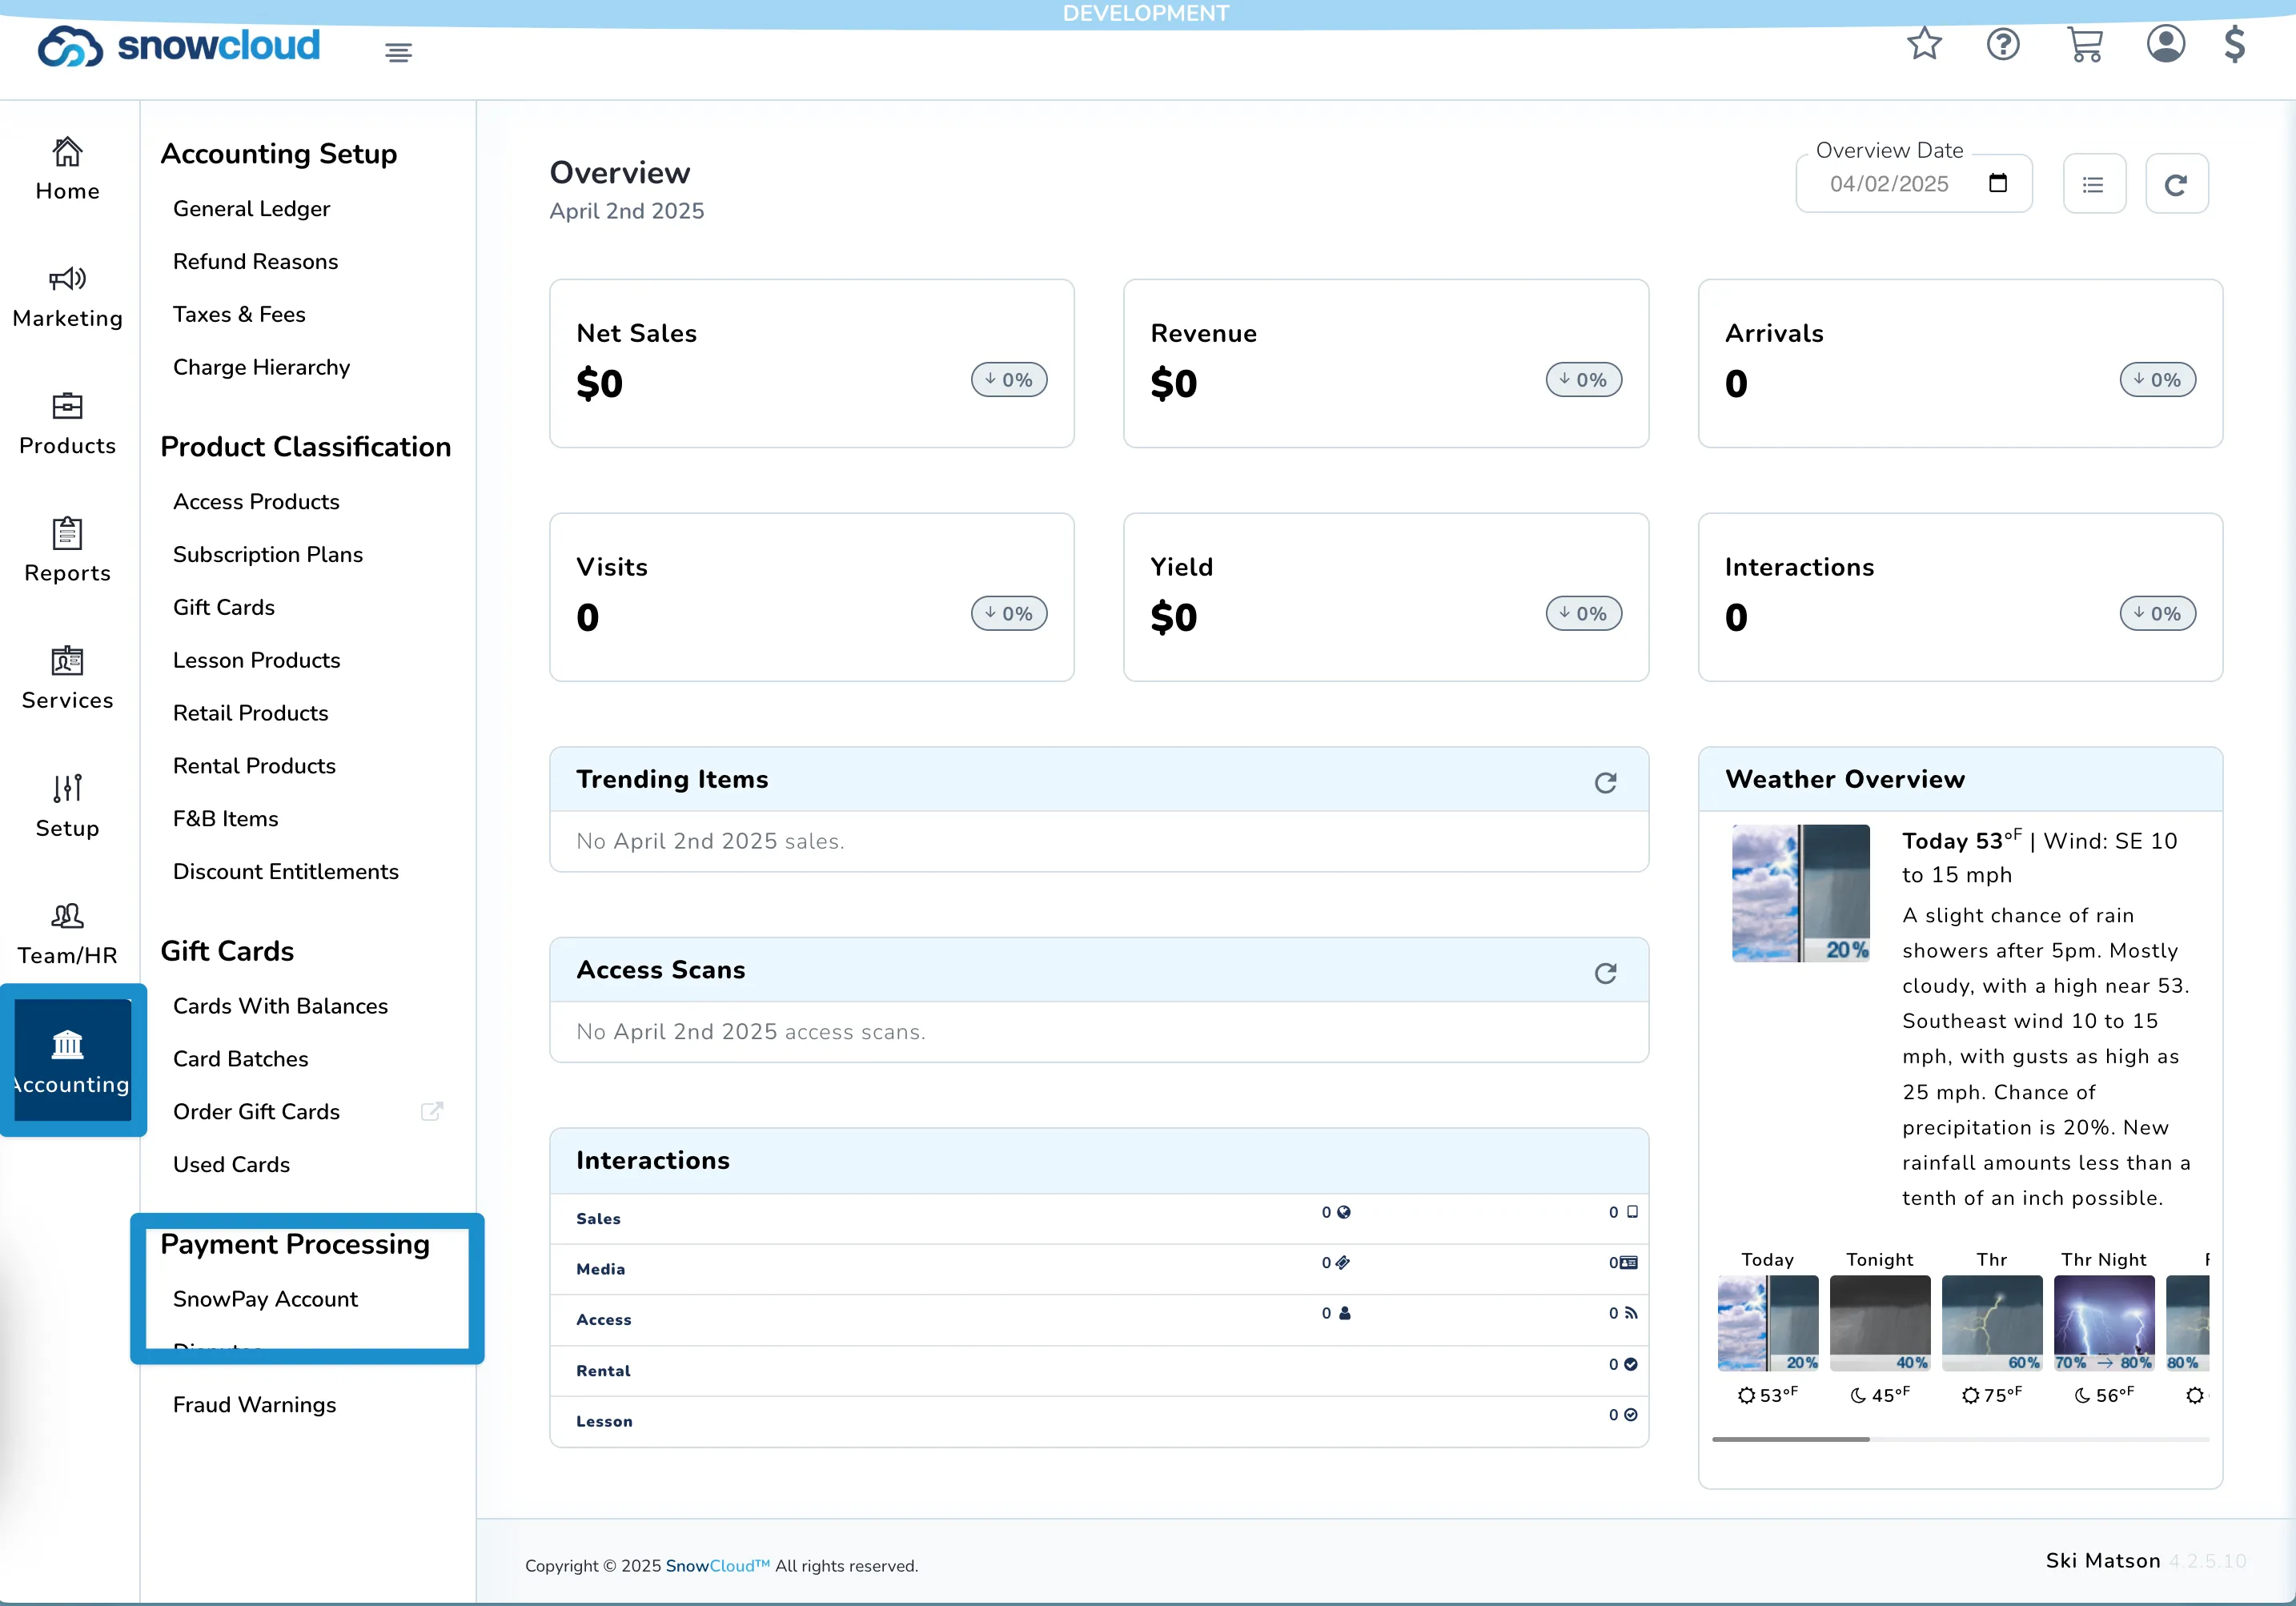Open the Reports clipboard icon
Screen dimensions: 2296x1606
(67, 533)
